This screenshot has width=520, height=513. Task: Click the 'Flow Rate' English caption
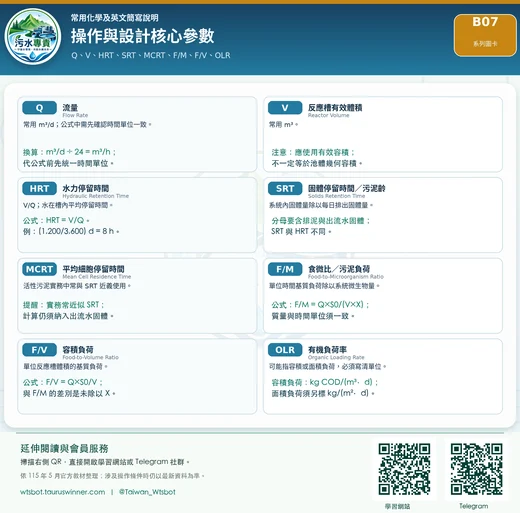click(75, 115)
